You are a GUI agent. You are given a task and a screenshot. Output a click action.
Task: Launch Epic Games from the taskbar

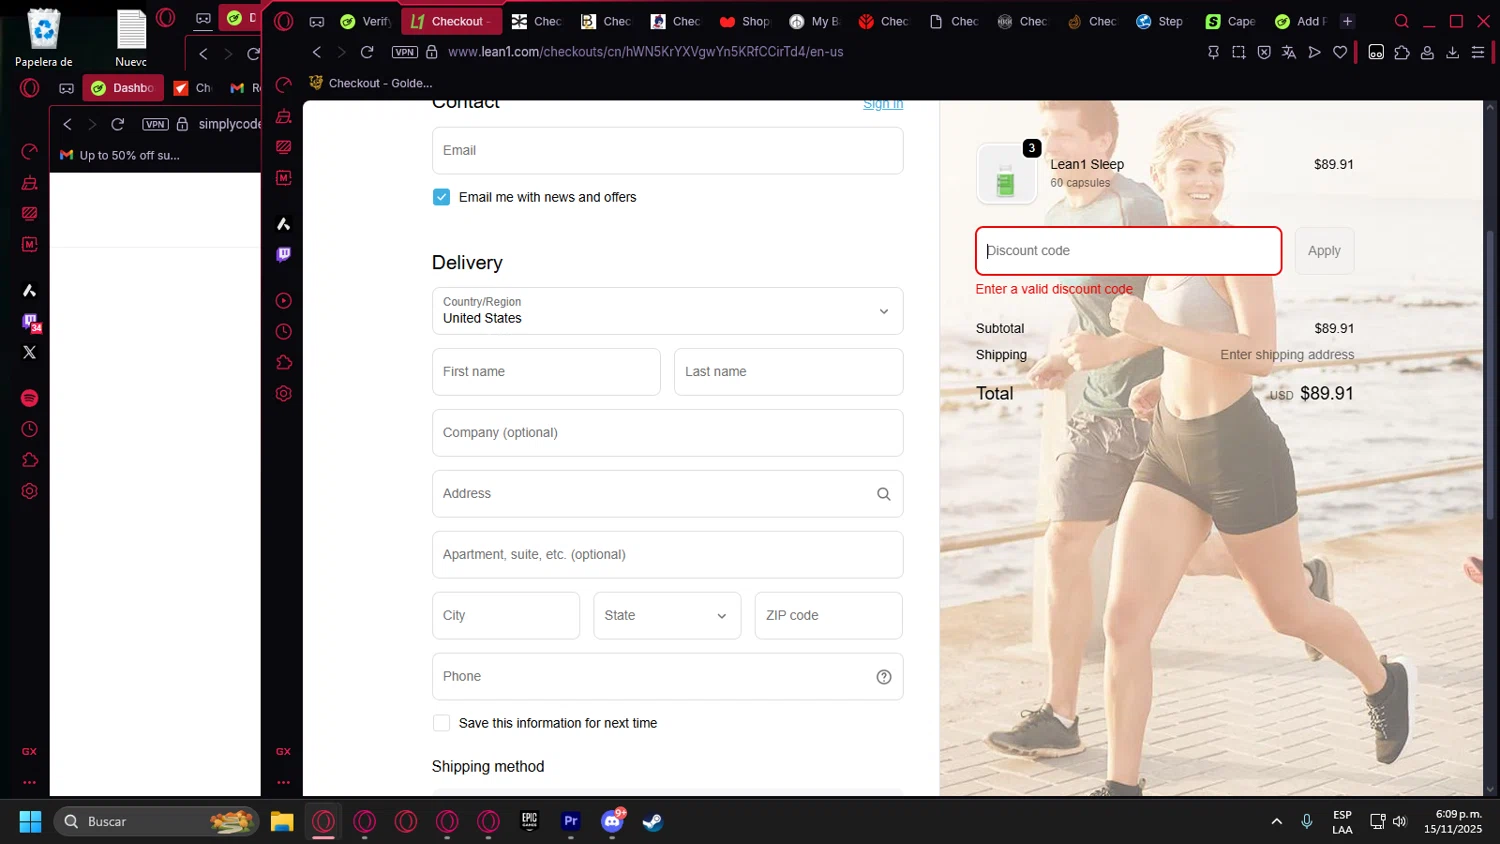click(x=530, y=822)
